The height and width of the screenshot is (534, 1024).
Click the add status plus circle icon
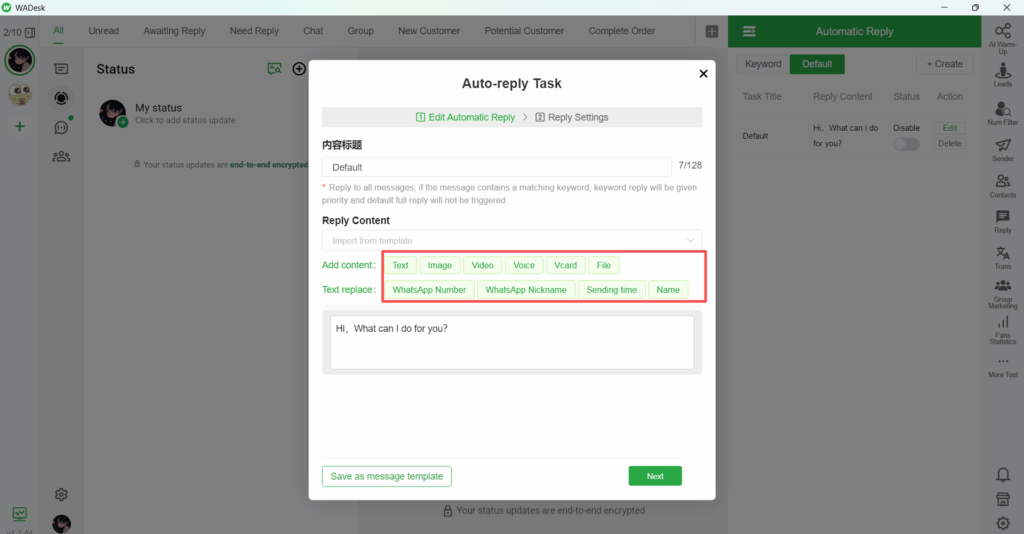click(x=299, y=69)
